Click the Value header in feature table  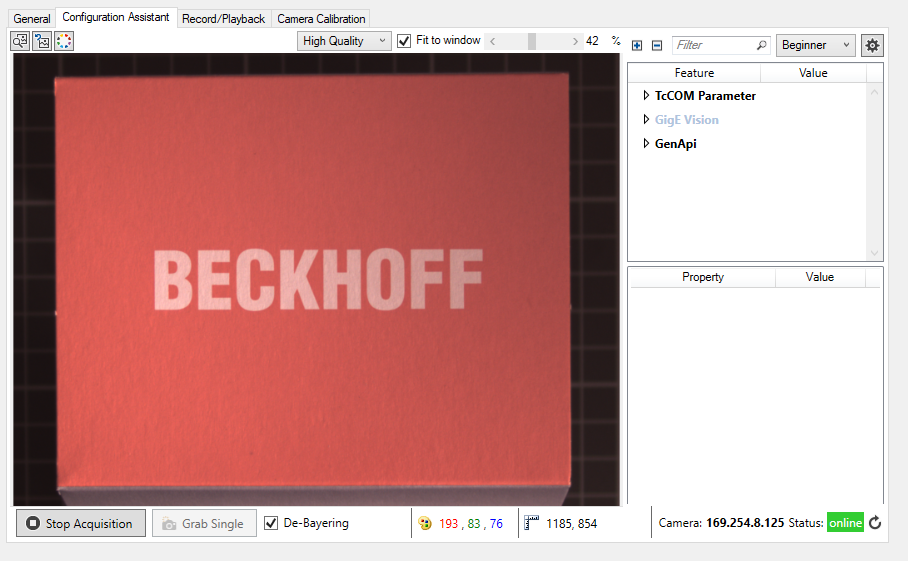pyautogui.click(x=812, y=73)
